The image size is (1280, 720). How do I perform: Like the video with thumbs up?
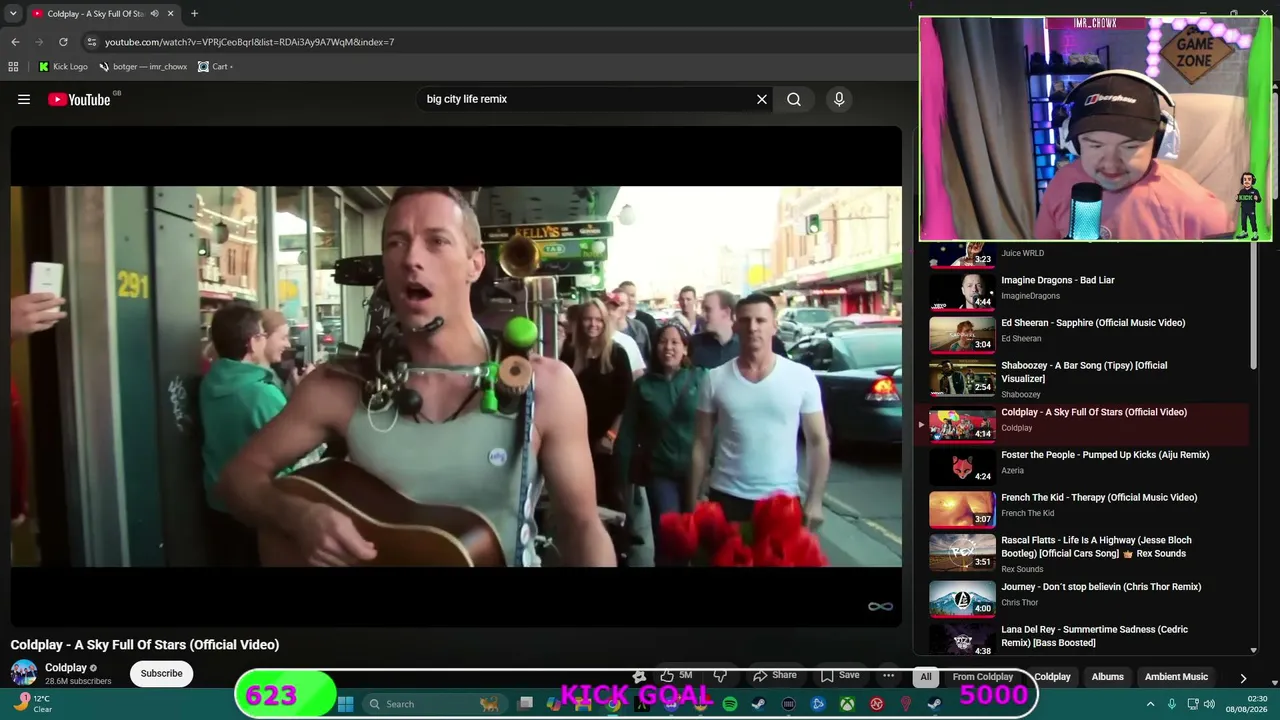[675, 676]
